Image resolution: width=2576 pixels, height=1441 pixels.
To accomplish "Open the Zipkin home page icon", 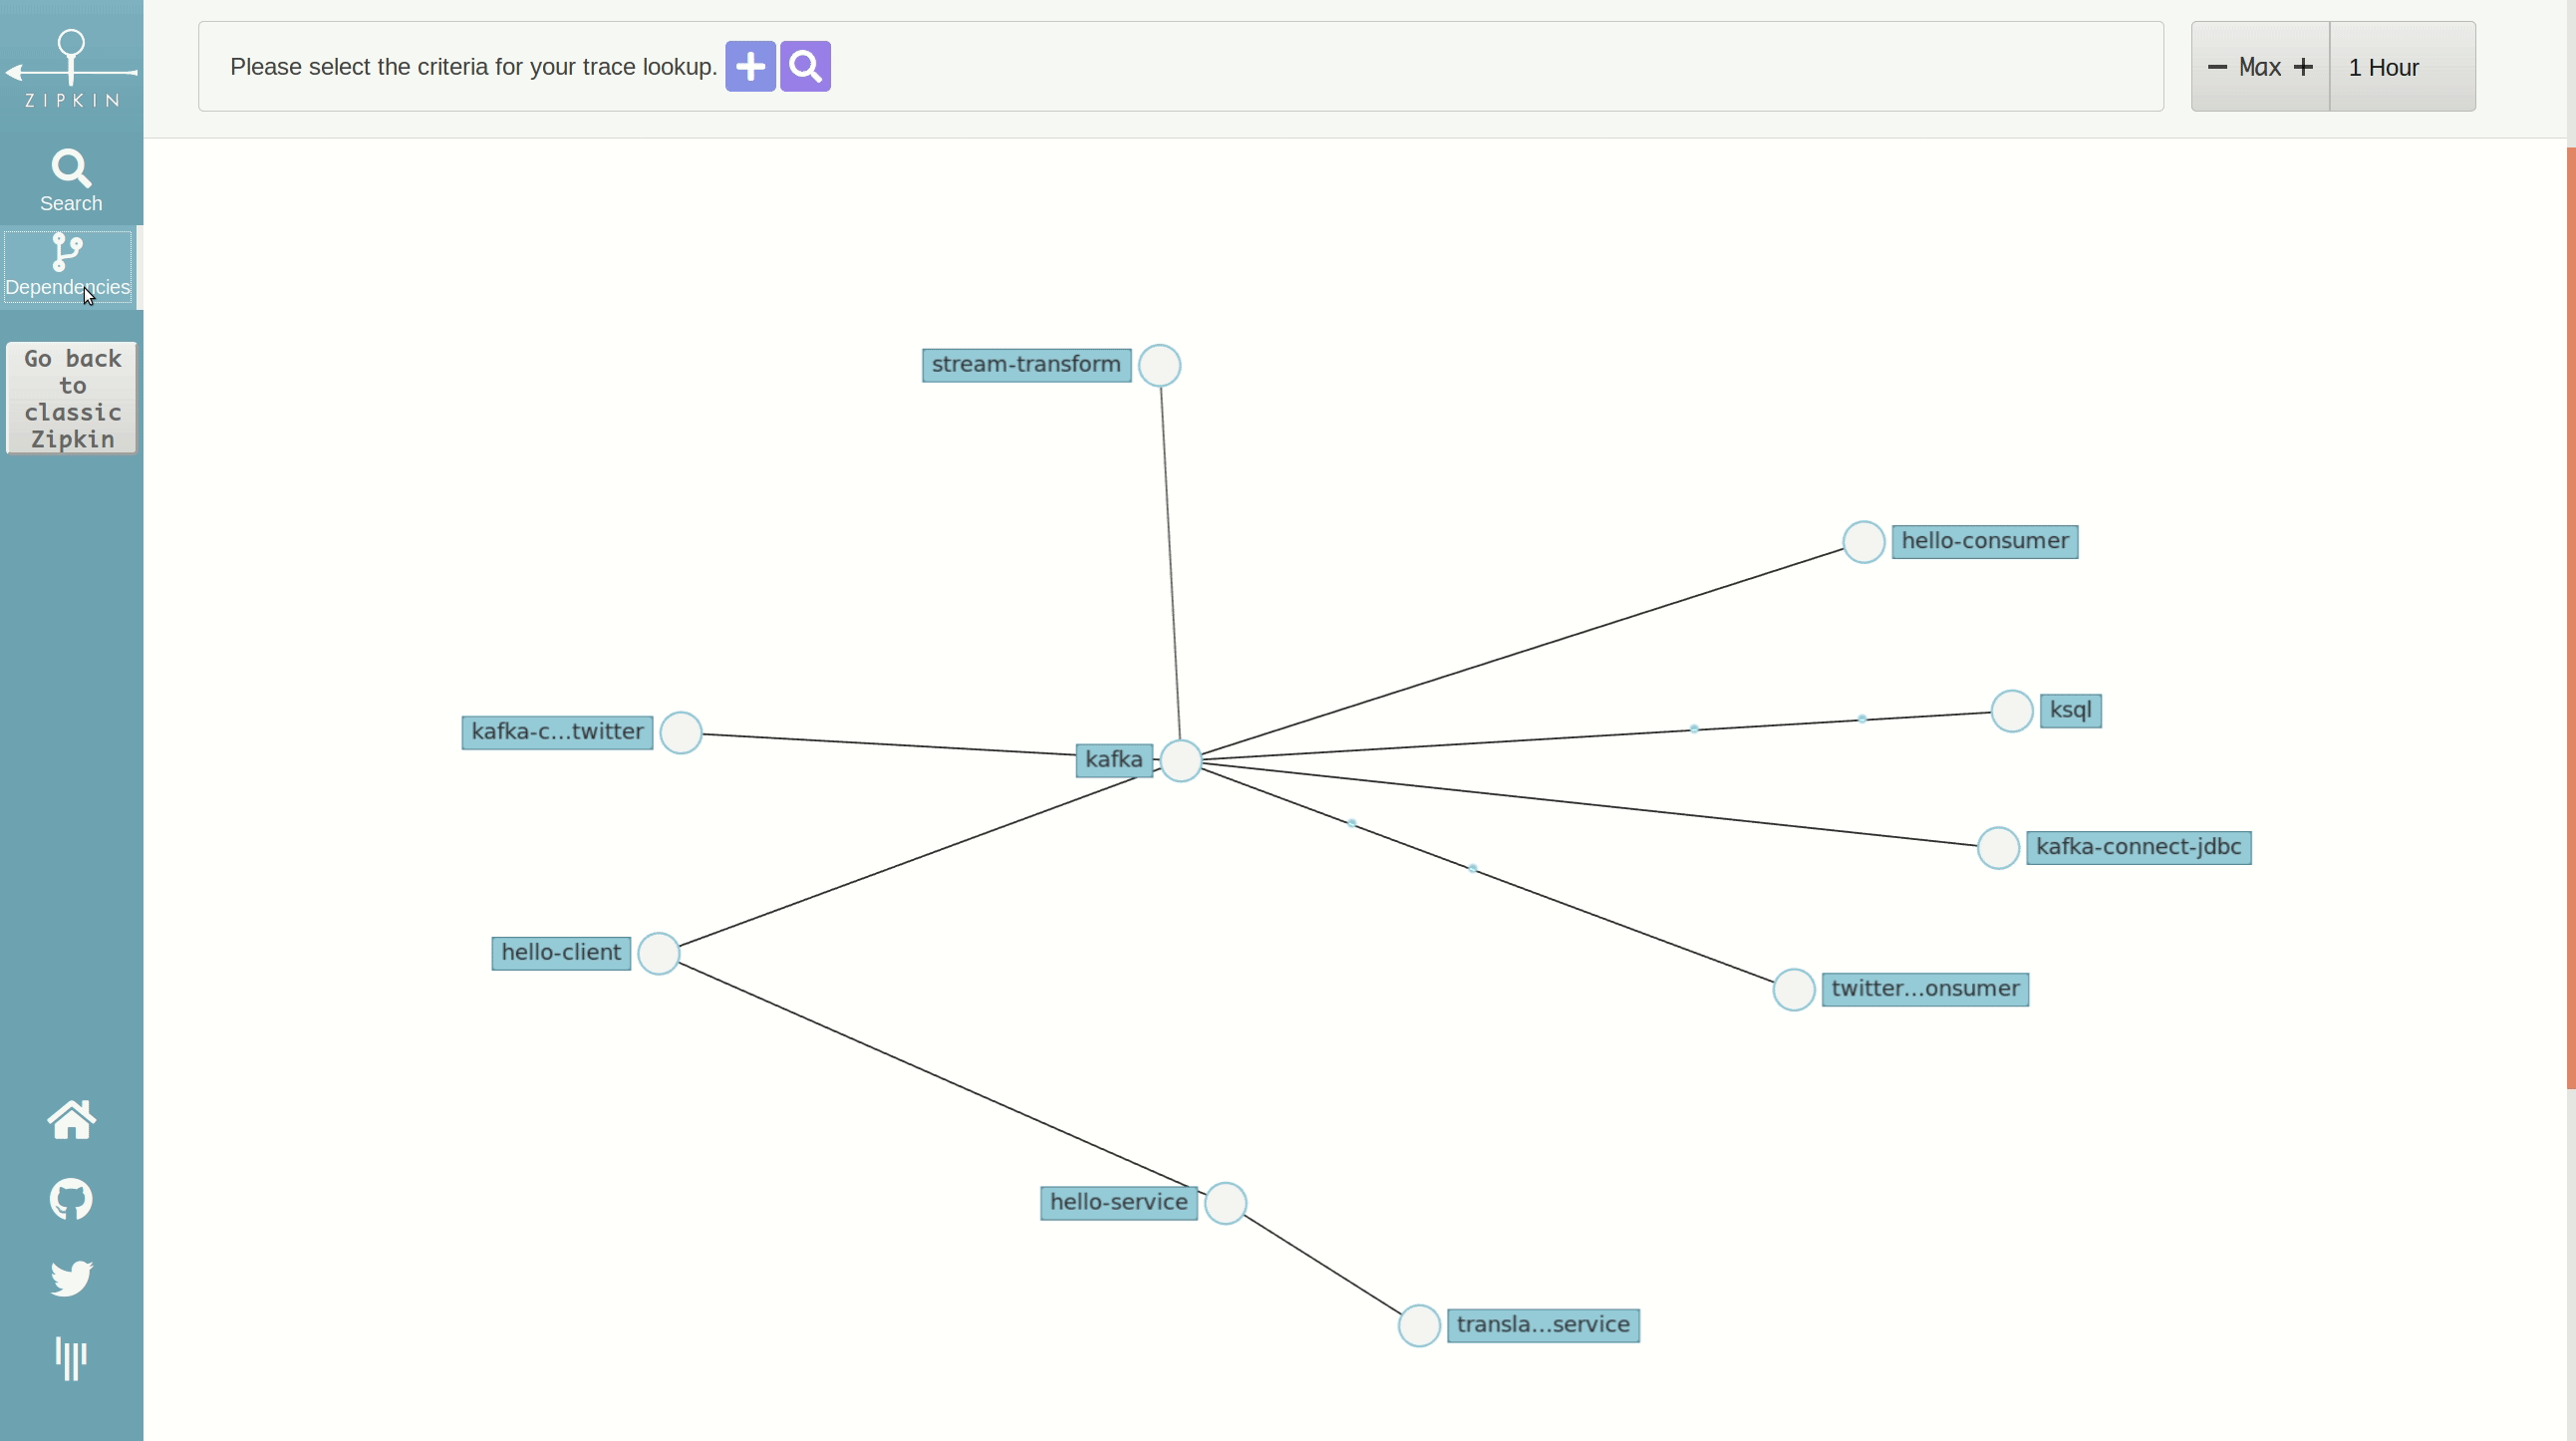I will pyautogui.click(x=71, y=1119).
